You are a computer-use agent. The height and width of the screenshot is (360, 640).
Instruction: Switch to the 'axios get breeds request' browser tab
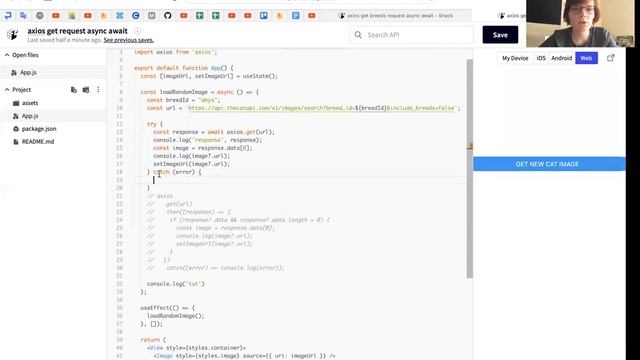tap(399, 16)
